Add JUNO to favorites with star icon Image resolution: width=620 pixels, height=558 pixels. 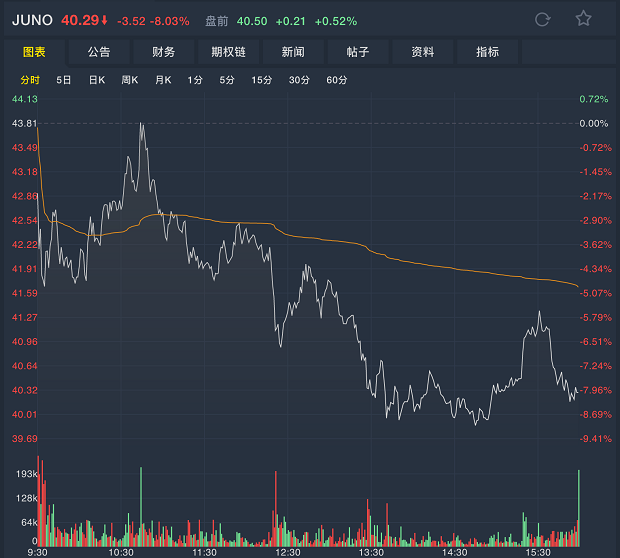[x=584, y=19]
